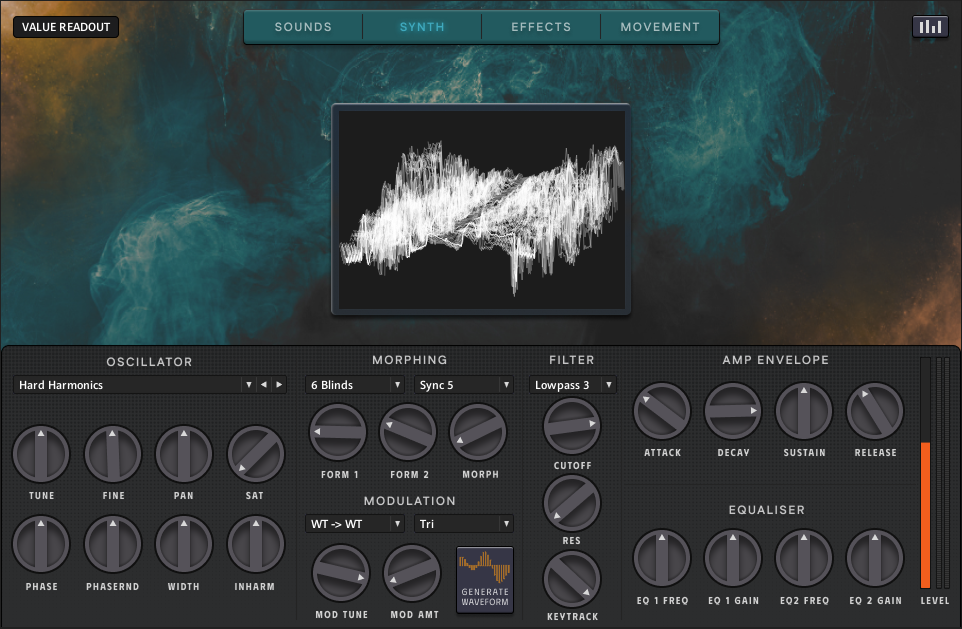The image size is (962, 629).
Task: Open the Lowpass 3 filter type dropdown
Action: pyautogui.click(x=572, y=385)
